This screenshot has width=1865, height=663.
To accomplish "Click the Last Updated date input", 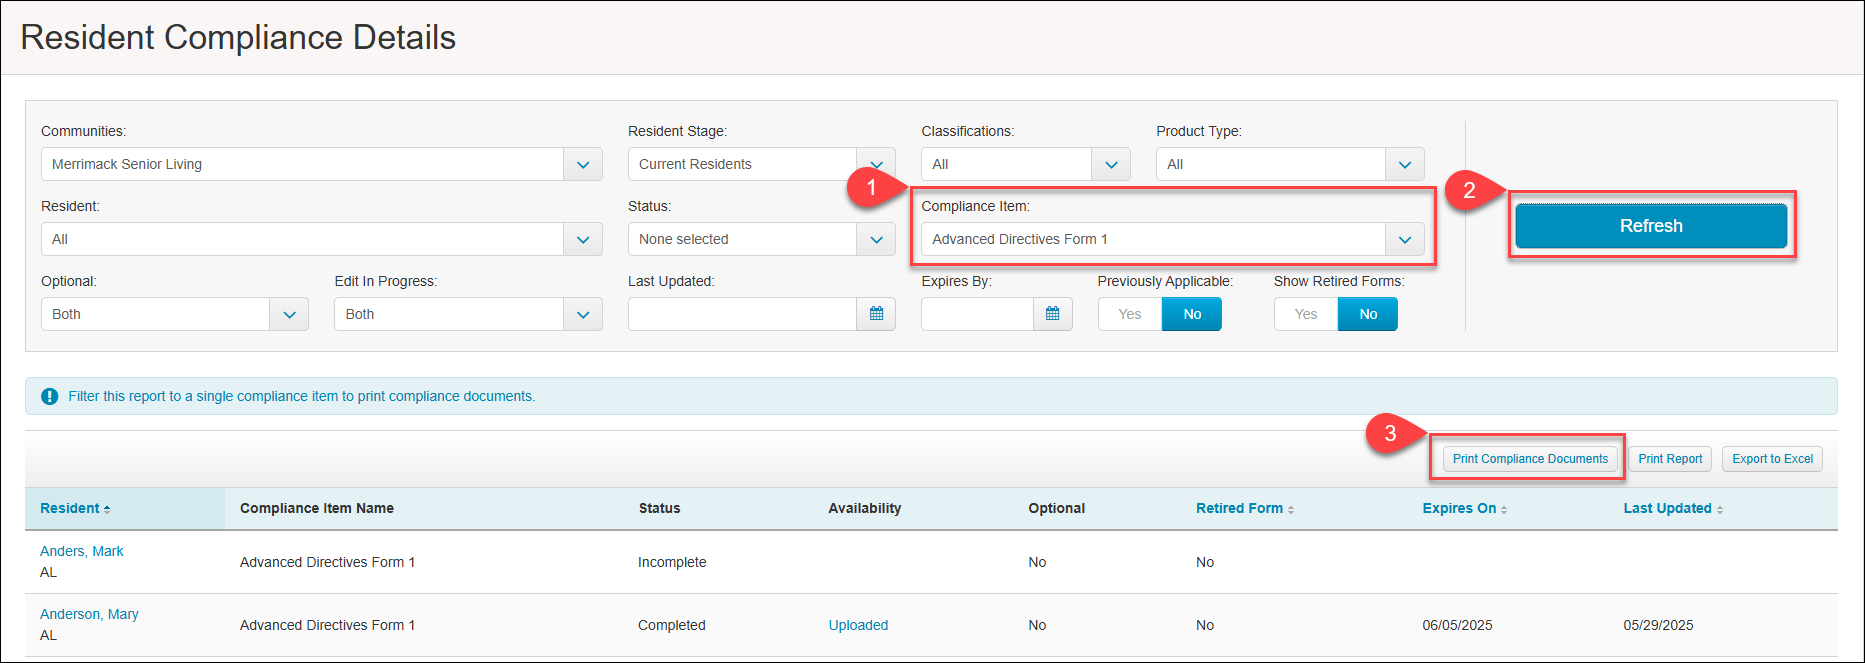I will [x=742, y=314].
